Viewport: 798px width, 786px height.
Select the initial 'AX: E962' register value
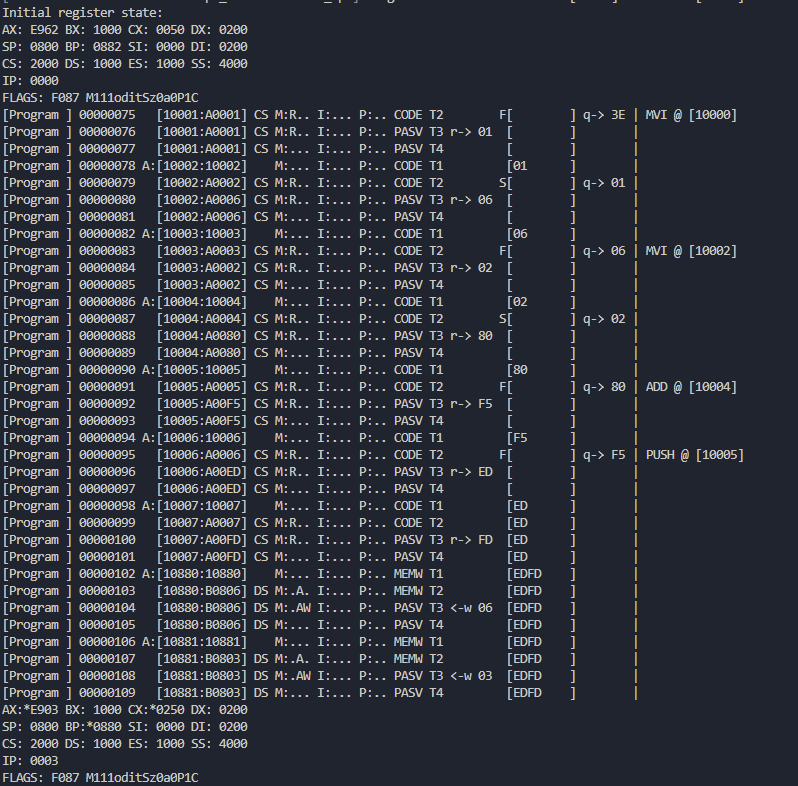[x=30, y=30]
